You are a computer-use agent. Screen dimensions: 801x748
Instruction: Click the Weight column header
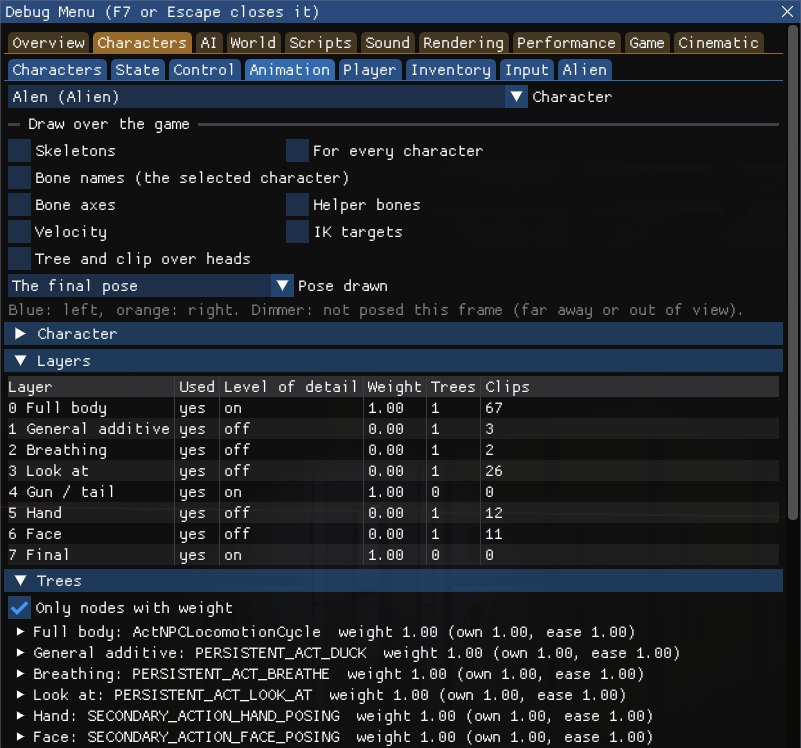[x=394, y=387]
